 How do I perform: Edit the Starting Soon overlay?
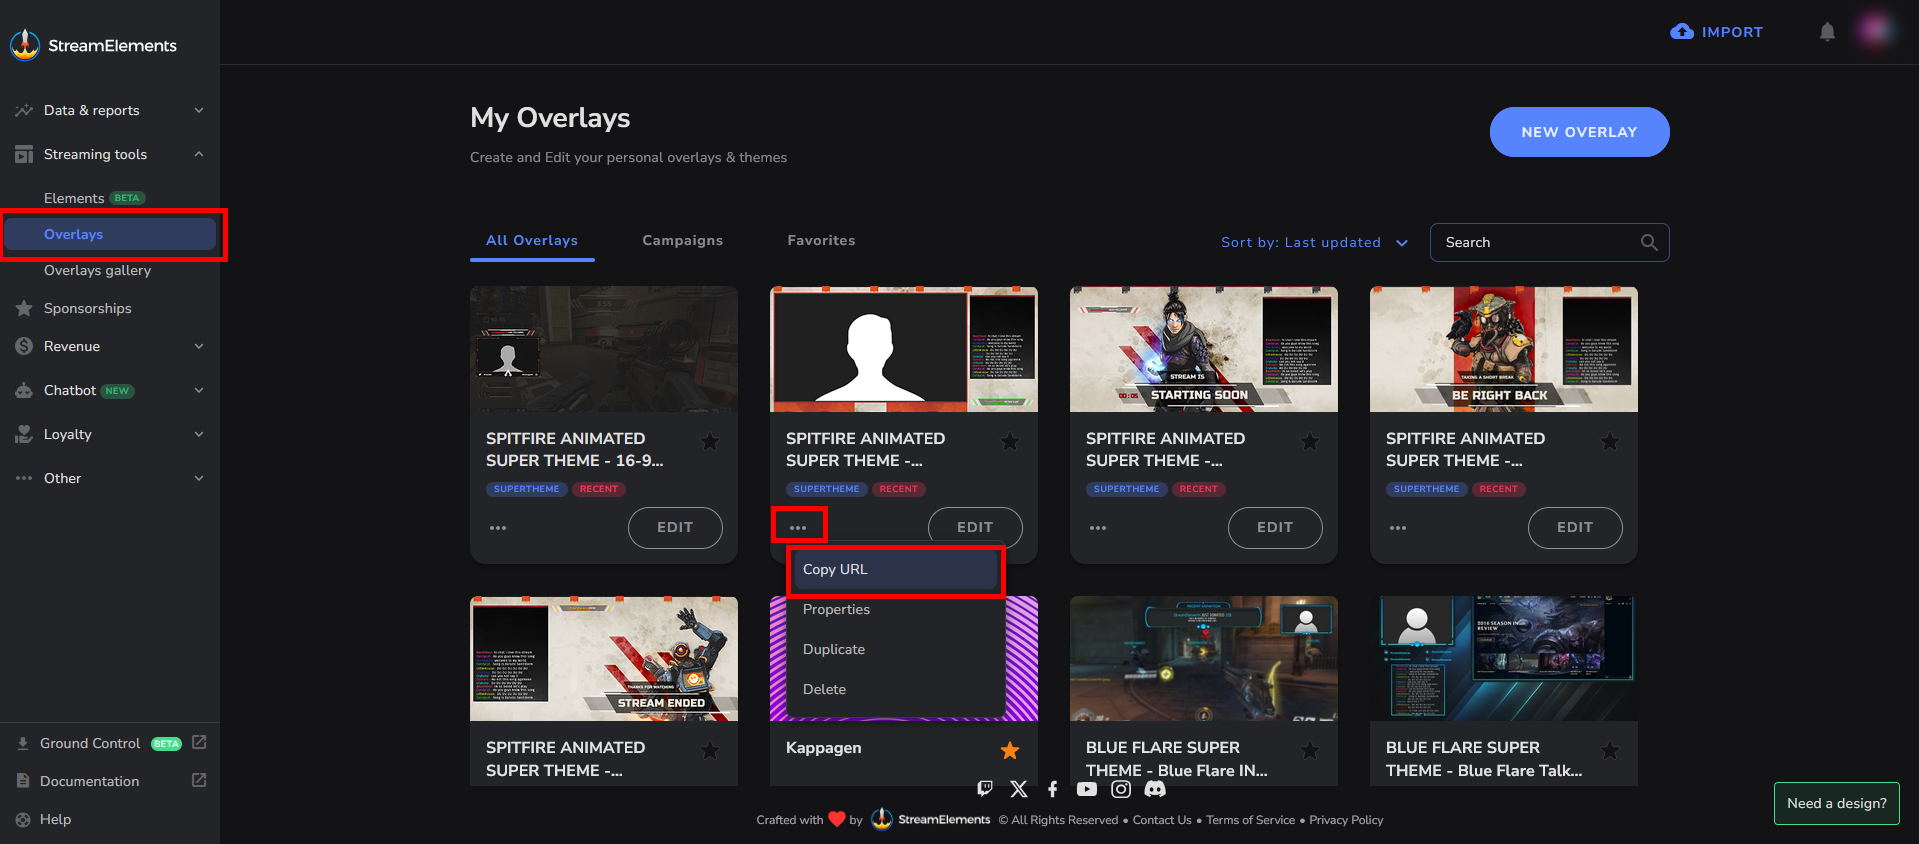tap(1275, 527)
